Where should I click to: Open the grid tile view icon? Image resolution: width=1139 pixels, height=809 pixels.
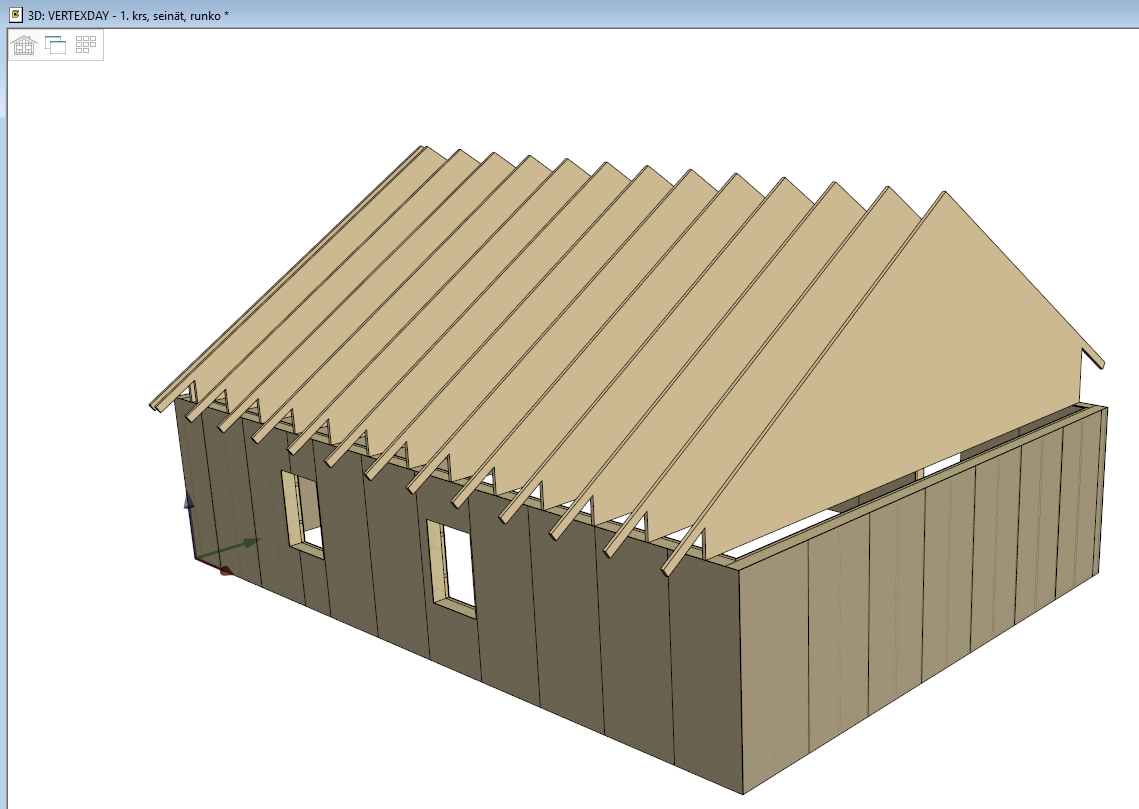click(86, 45)
